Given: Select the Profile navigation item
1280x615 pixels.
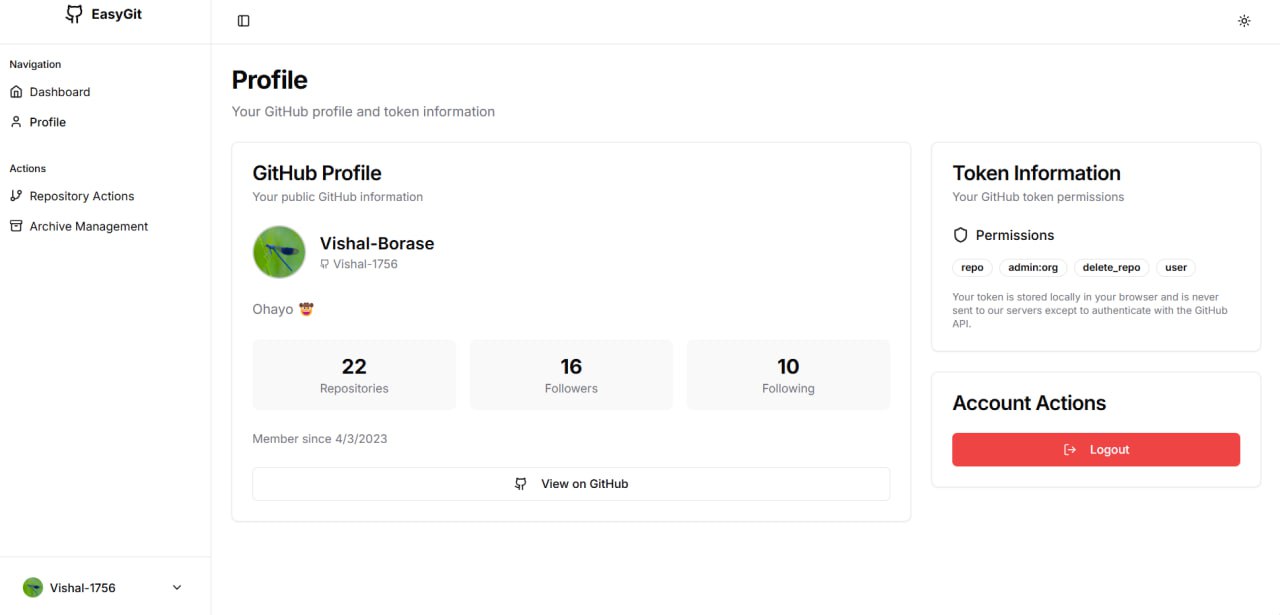Looking at the screenshot, I should coord(105,122).
